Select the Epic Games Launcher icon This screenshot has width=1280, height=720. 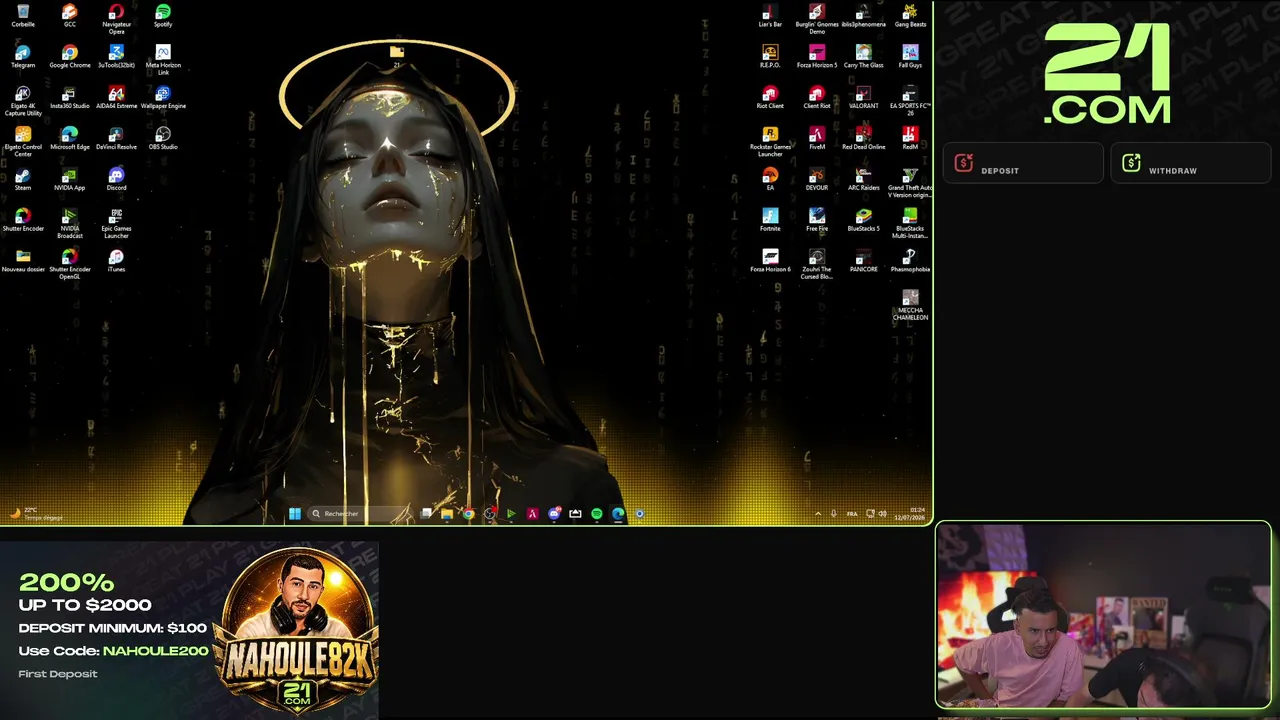(117, 224)
